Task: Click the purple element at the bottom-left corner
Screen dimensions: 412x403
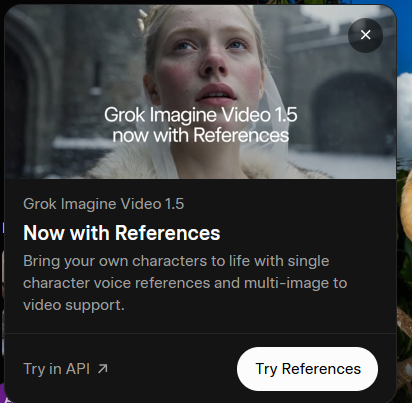Action: tap(3, 393)
